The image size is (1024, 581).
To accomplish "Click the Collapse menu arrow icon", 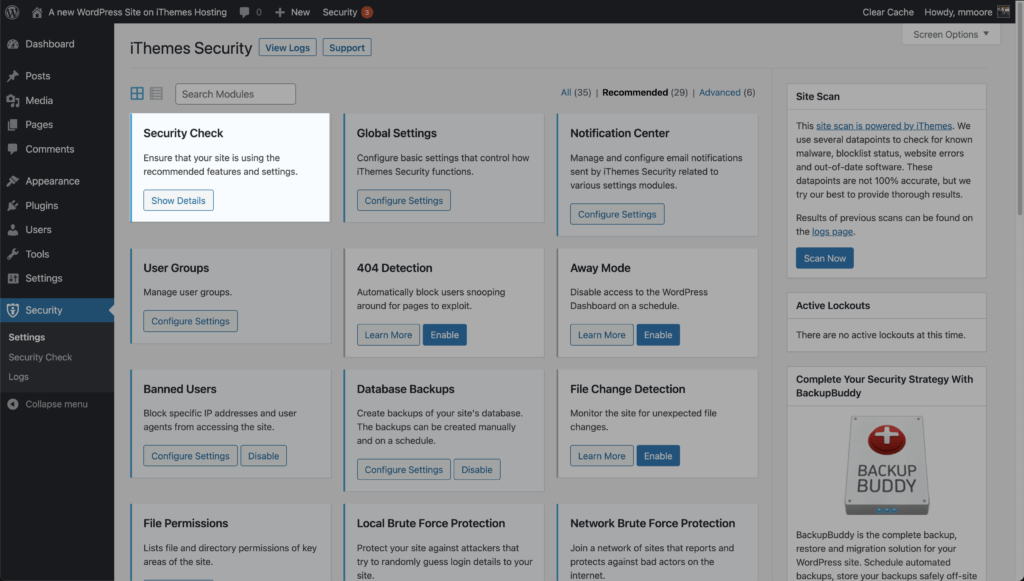I will (12, 404).
